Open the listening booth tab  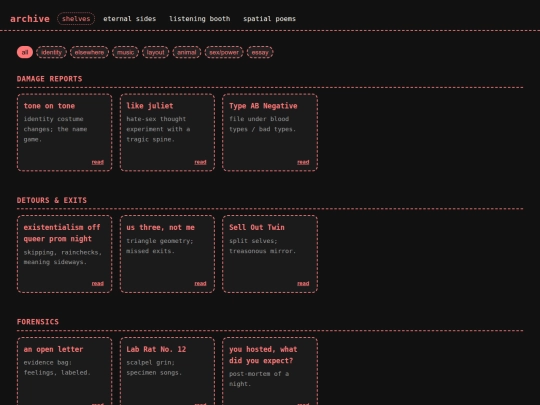pyautogui.click(x=200, y=19)
